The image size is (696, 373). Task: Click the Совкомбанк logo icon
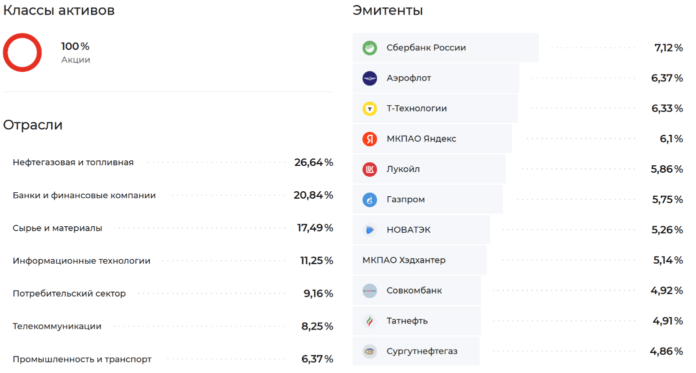[370, 291]
